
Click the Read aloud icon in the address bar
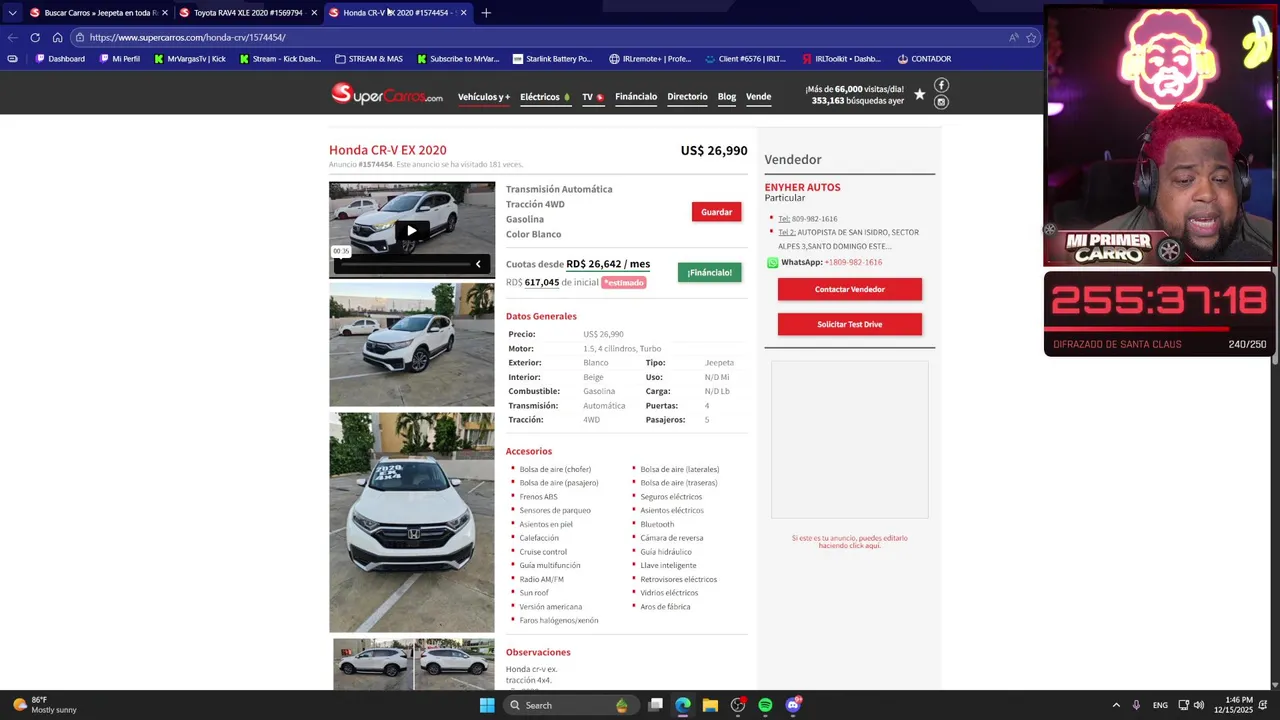tap(1013, 37)
